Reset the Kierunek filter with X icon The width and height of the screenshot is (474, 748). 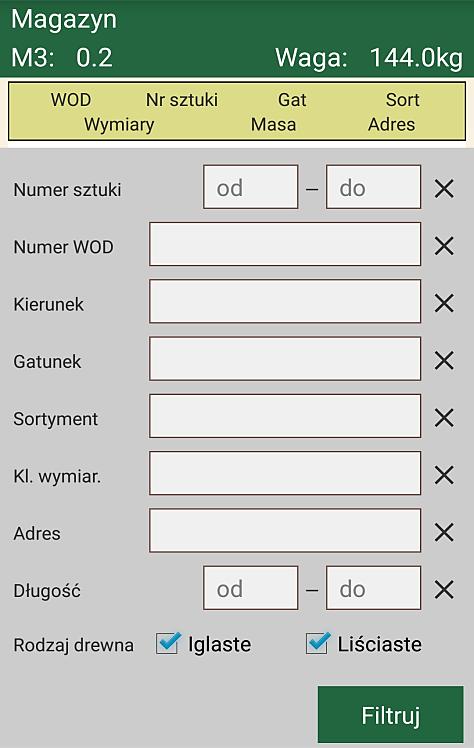pyautogui.click(x=444, y=303)
